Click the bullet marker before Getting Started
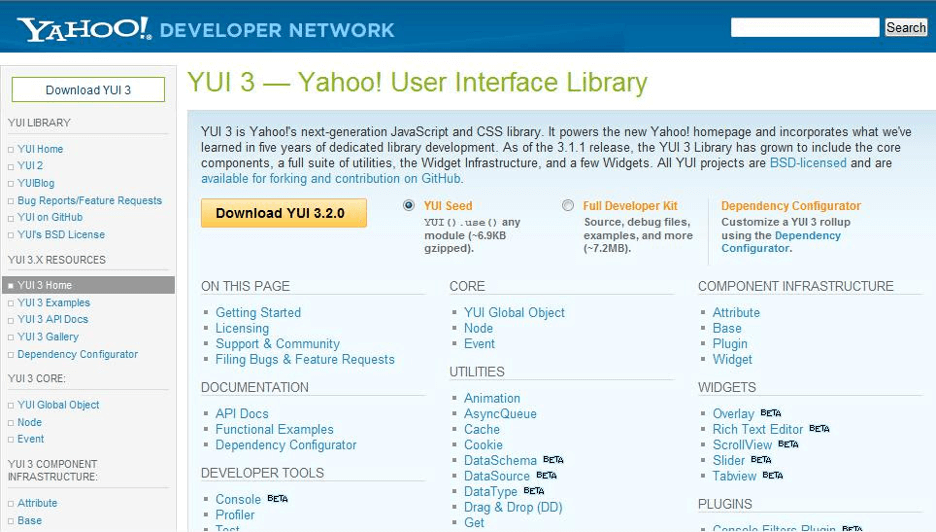The height and width of the screenshot is (532, 936). point(206,312)
